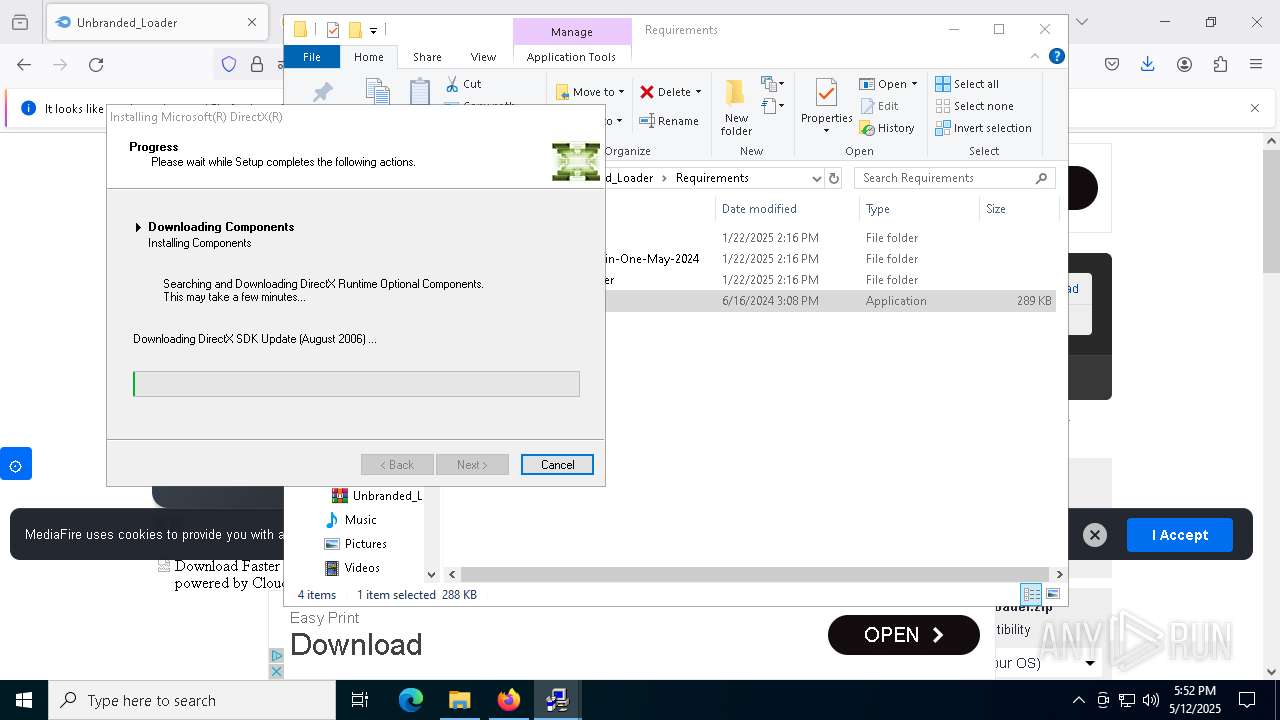Dismiss the MediaFire cookie banner X
Screen dimensions: 1280x720
pyautogui.click(x=1095, y=535)
